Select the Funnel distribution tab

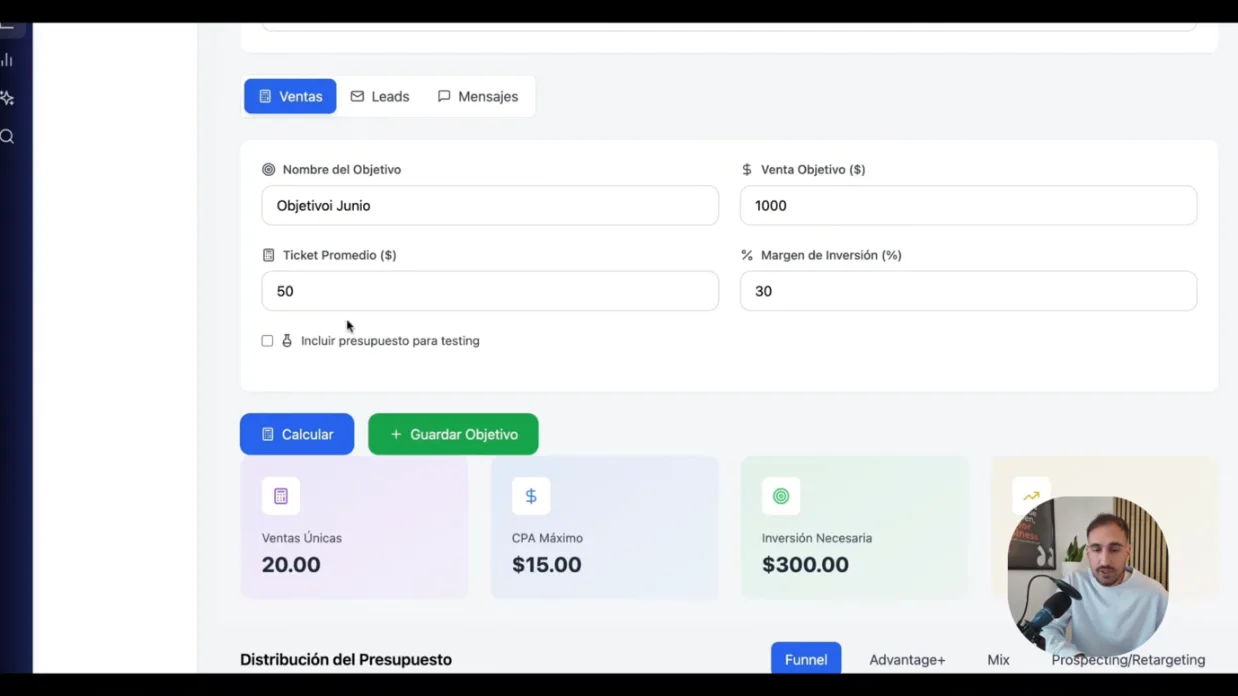coord(806,659)
